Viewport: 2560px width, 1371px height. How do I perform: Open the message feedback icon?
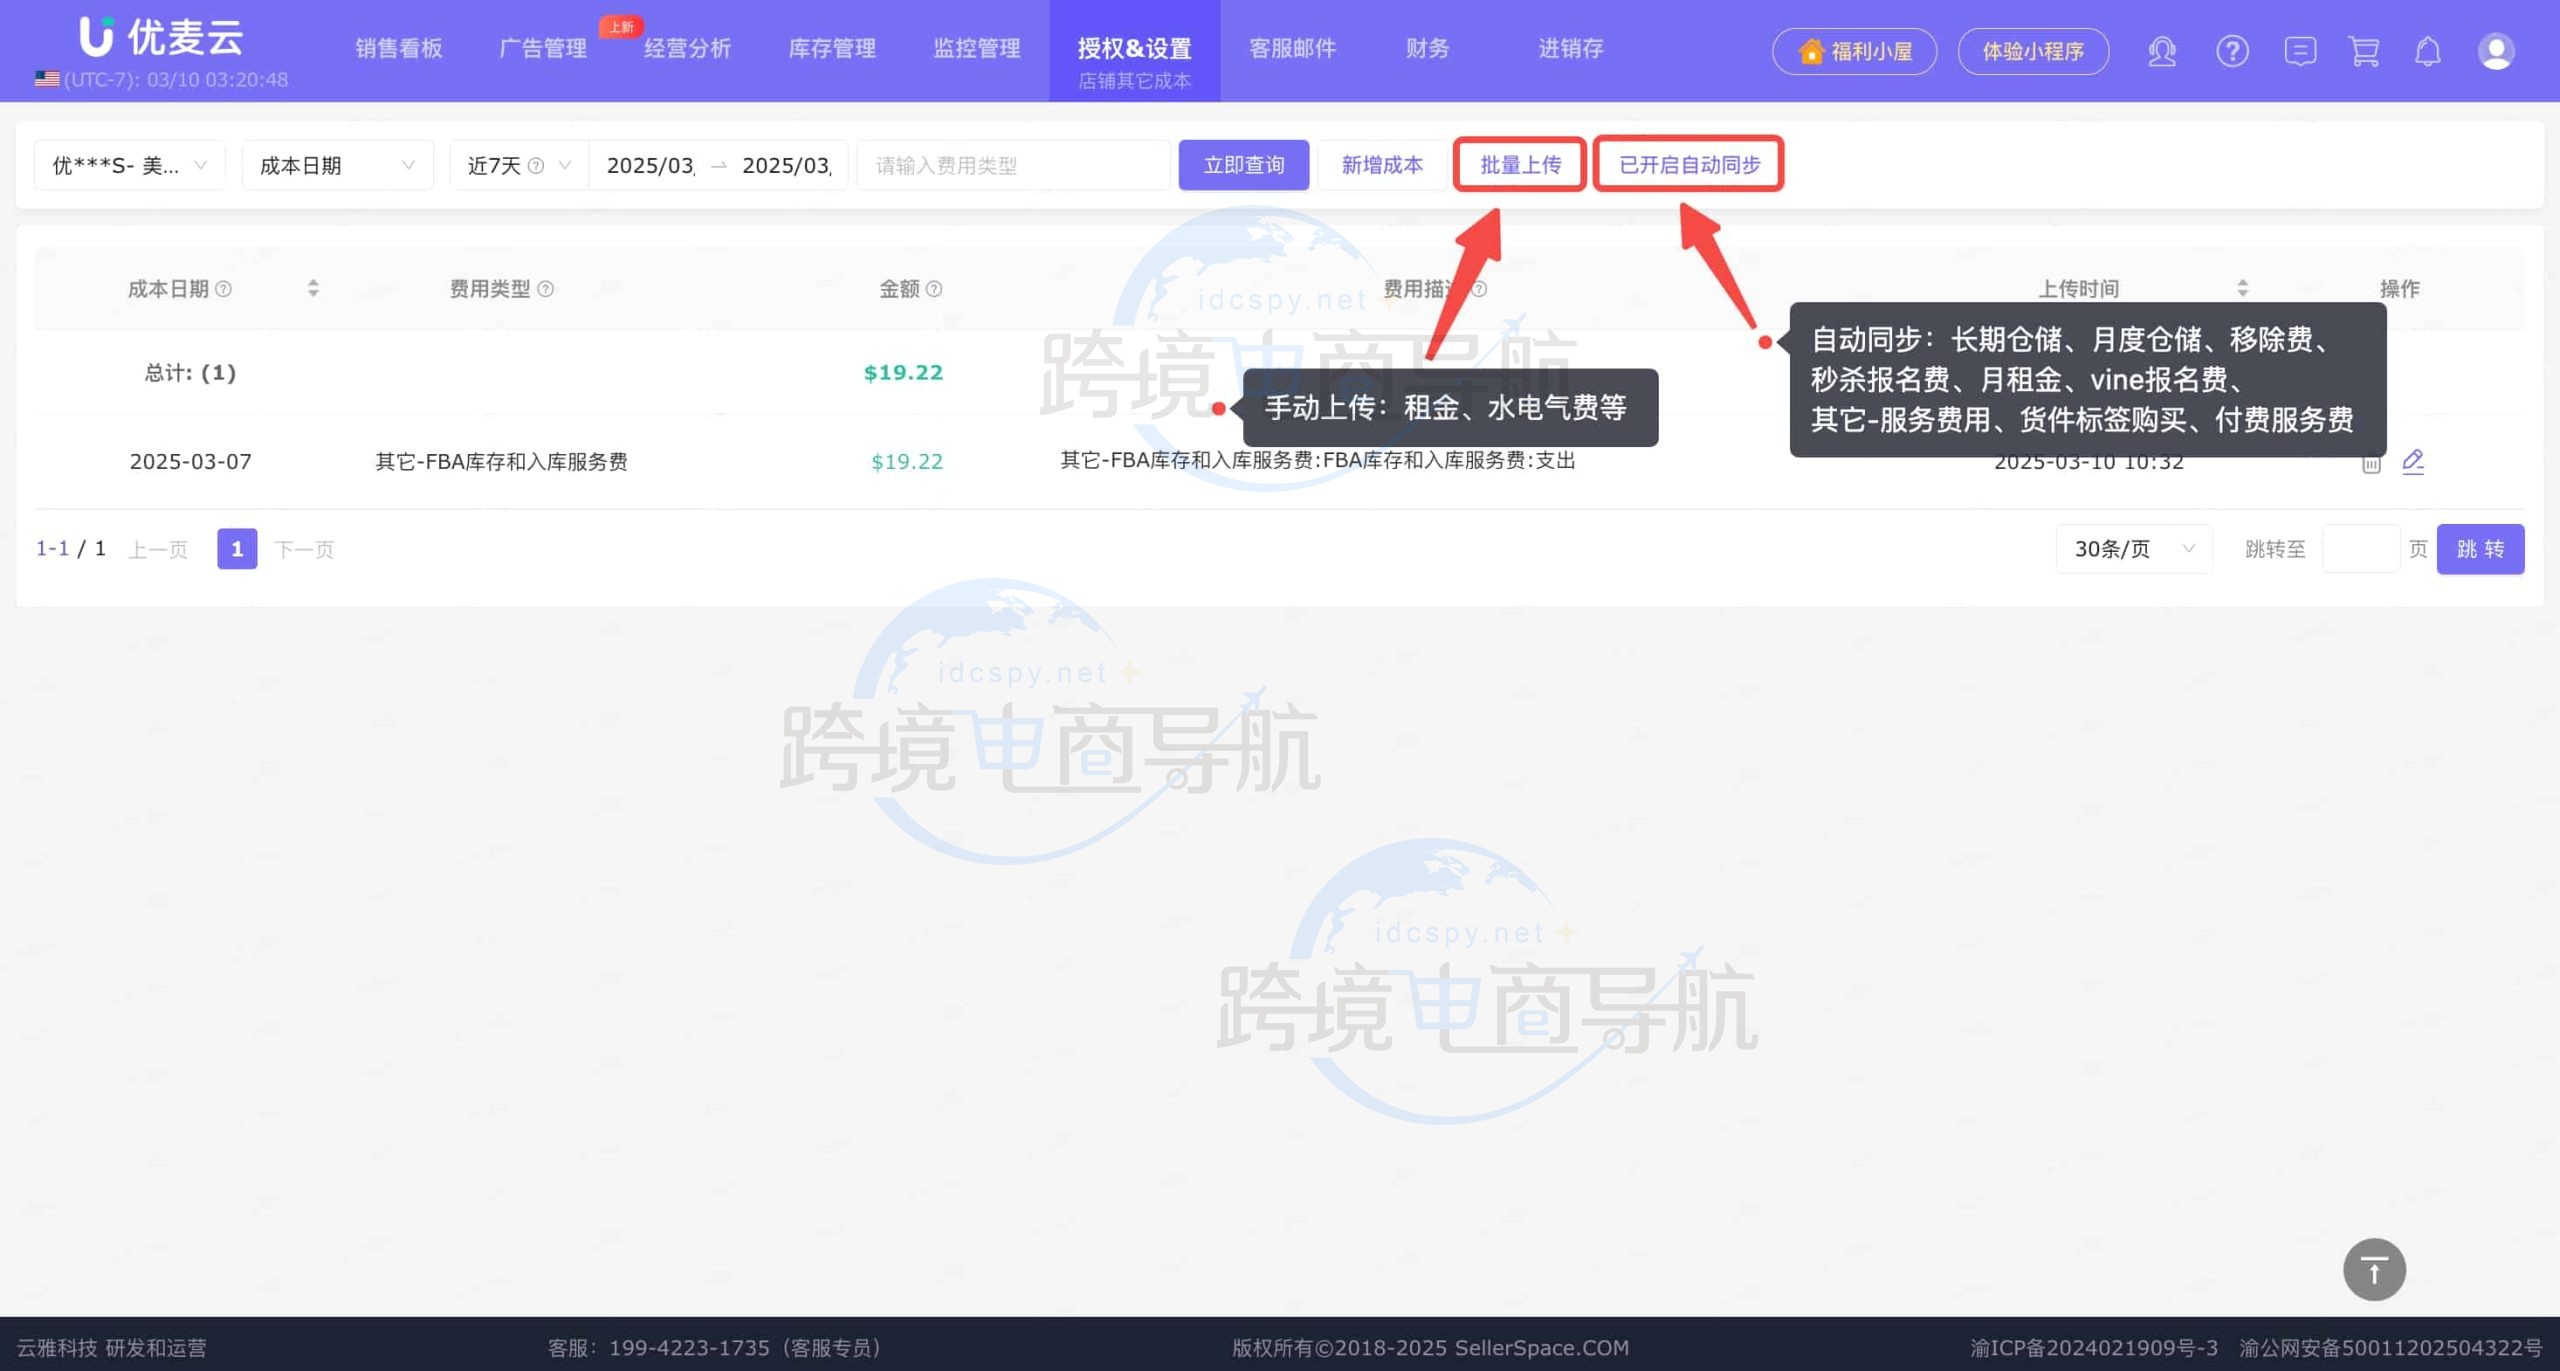[x=2299, y=51]
